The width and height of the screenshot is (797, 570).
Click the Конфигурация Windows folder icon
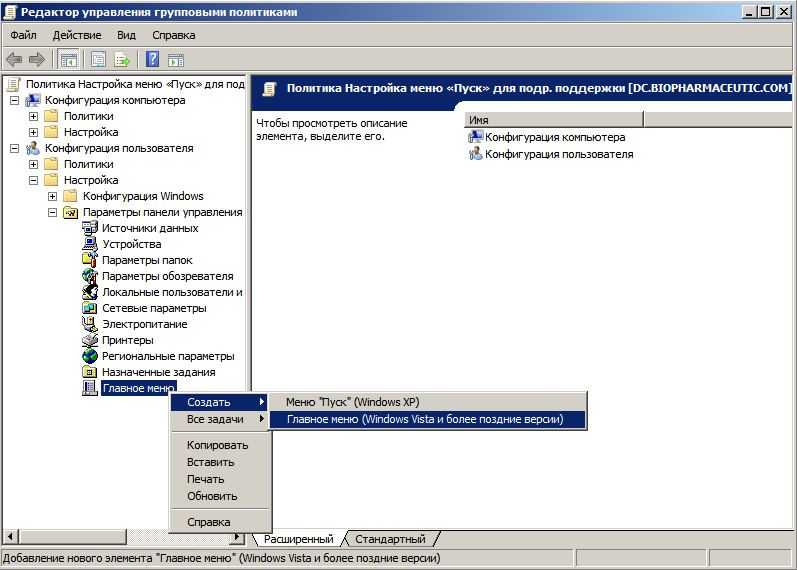(x=71, y=196)
